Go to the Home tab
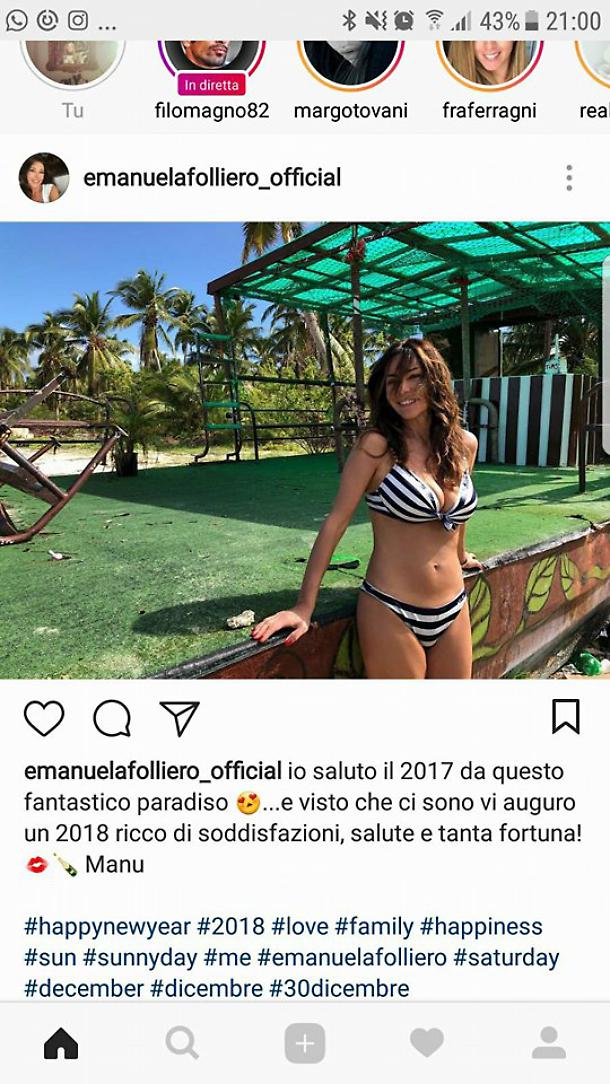The height and width of the screenshot is (1084, 610). 61,1043
